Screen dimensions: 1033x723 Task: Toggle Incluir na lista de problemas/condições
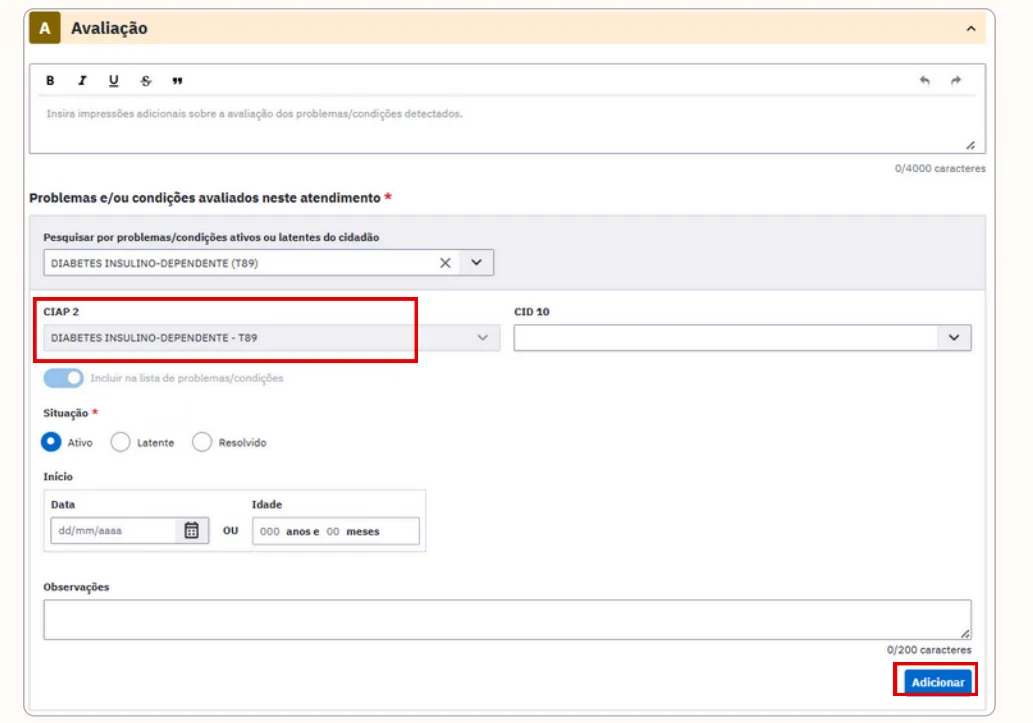pyautogui.click(x=63, y=378)
